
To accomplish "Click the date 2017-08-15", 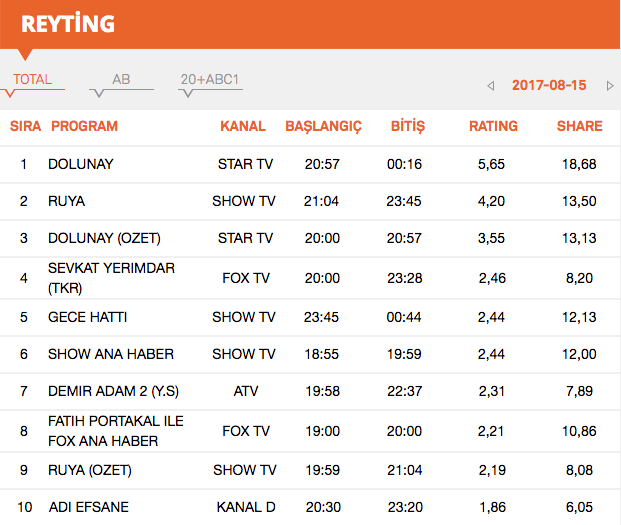I will coord(549,86).
